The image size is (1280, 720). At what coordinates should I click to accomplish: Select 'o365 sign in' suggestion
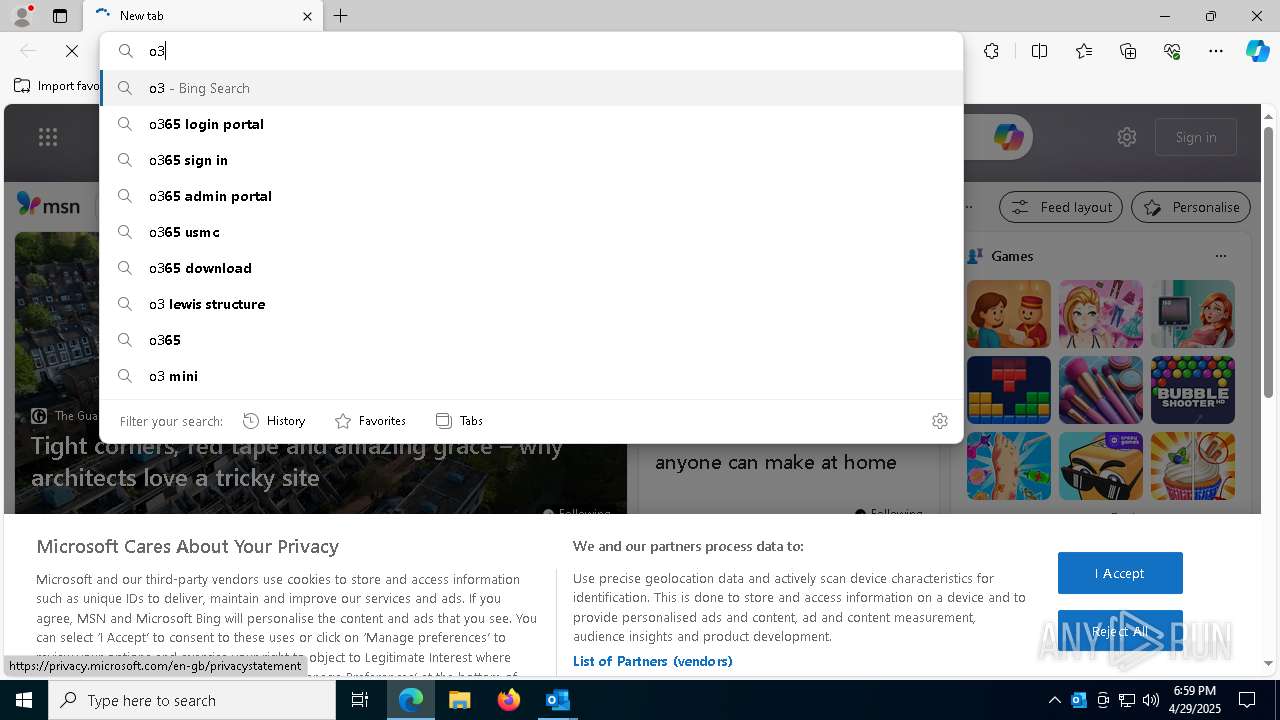pos(531,160)
